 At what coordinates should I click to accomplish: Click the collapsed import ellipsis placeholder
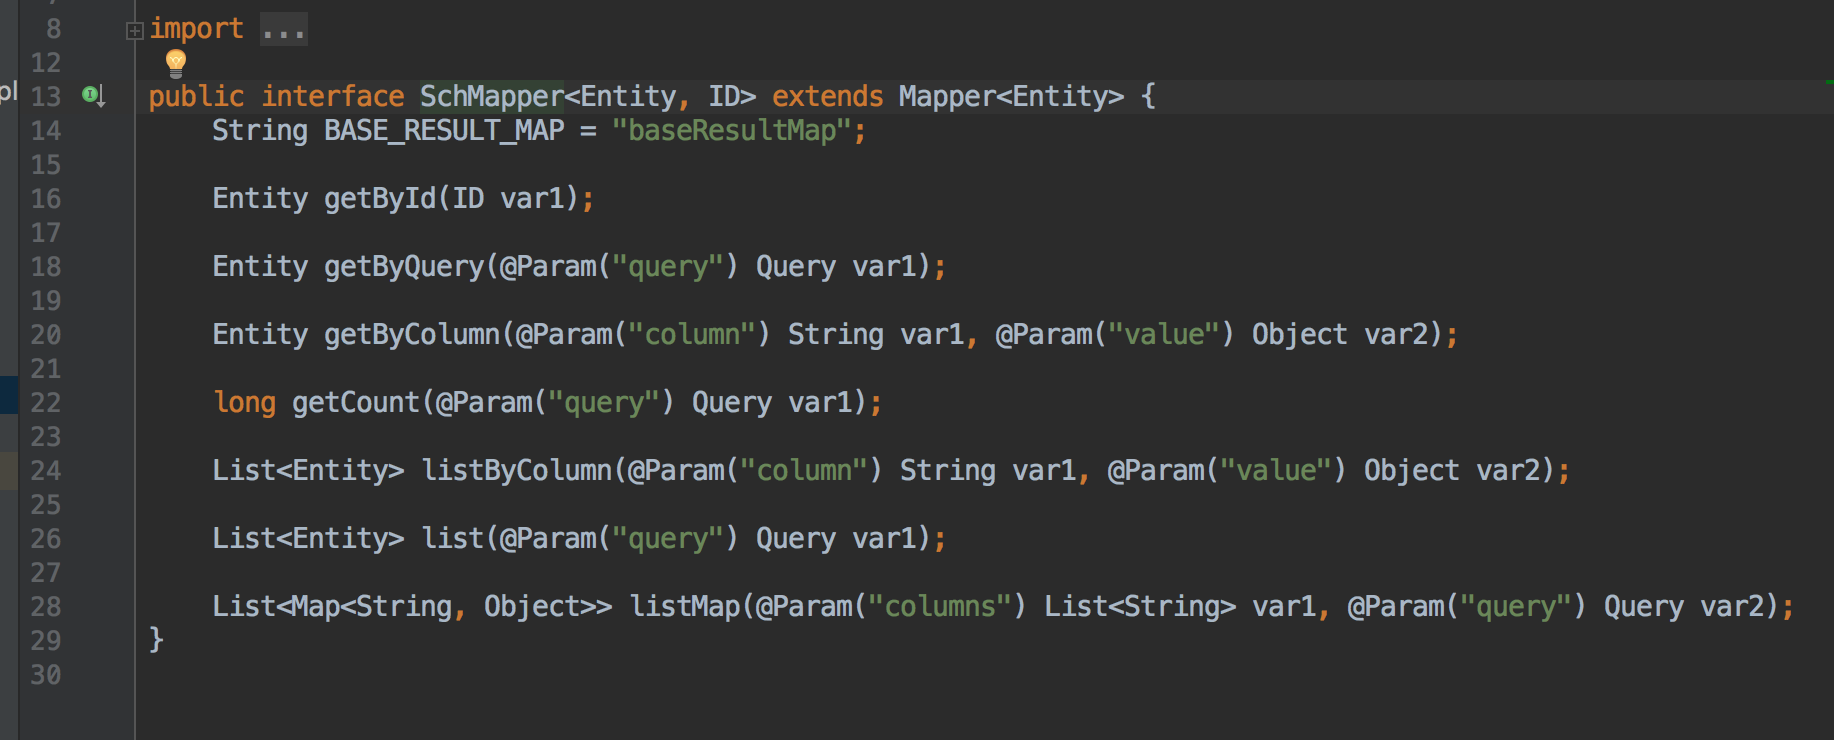click(x=284, y=30)
